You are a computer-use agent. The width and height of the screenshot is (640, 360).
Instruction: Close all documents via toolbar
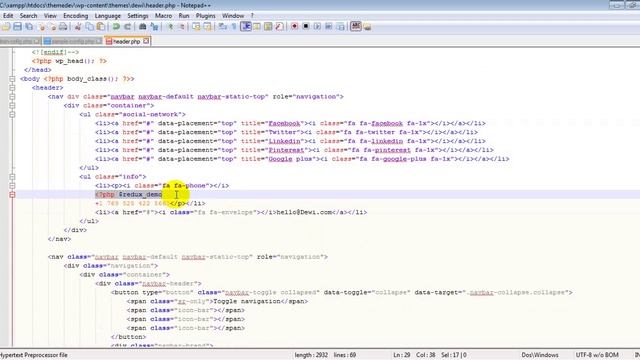[53, 27]
